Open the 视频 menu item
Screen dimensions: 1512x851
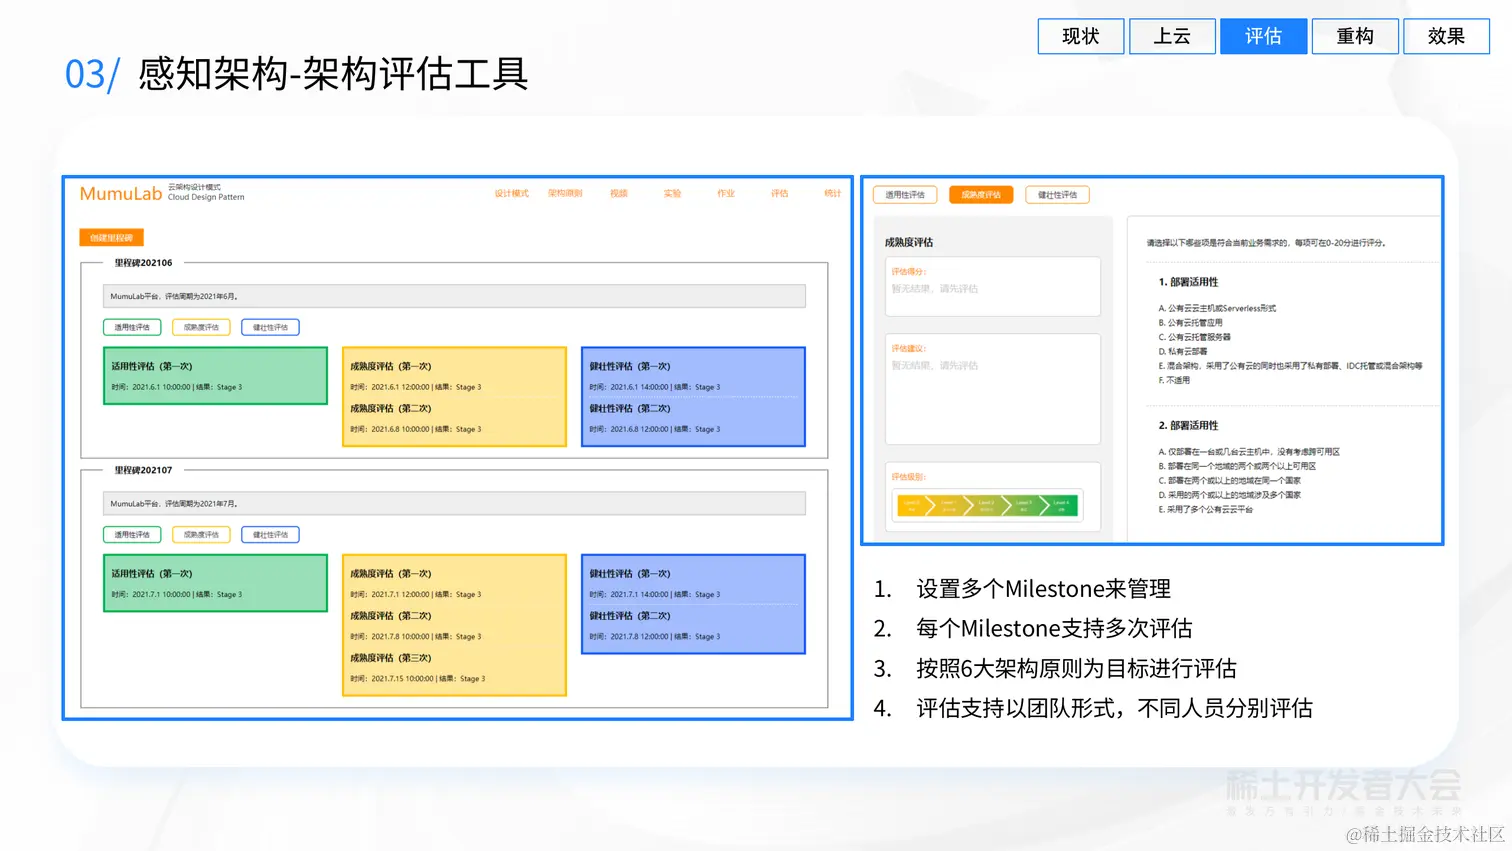click(619, 193)
